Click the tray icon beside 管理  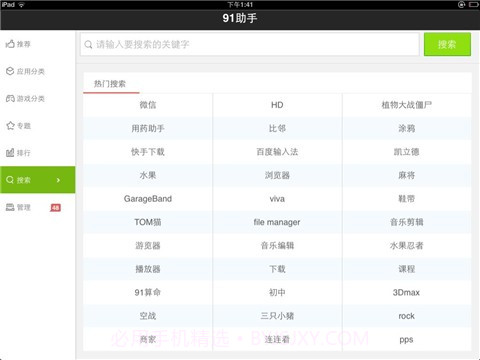(10, 207)
